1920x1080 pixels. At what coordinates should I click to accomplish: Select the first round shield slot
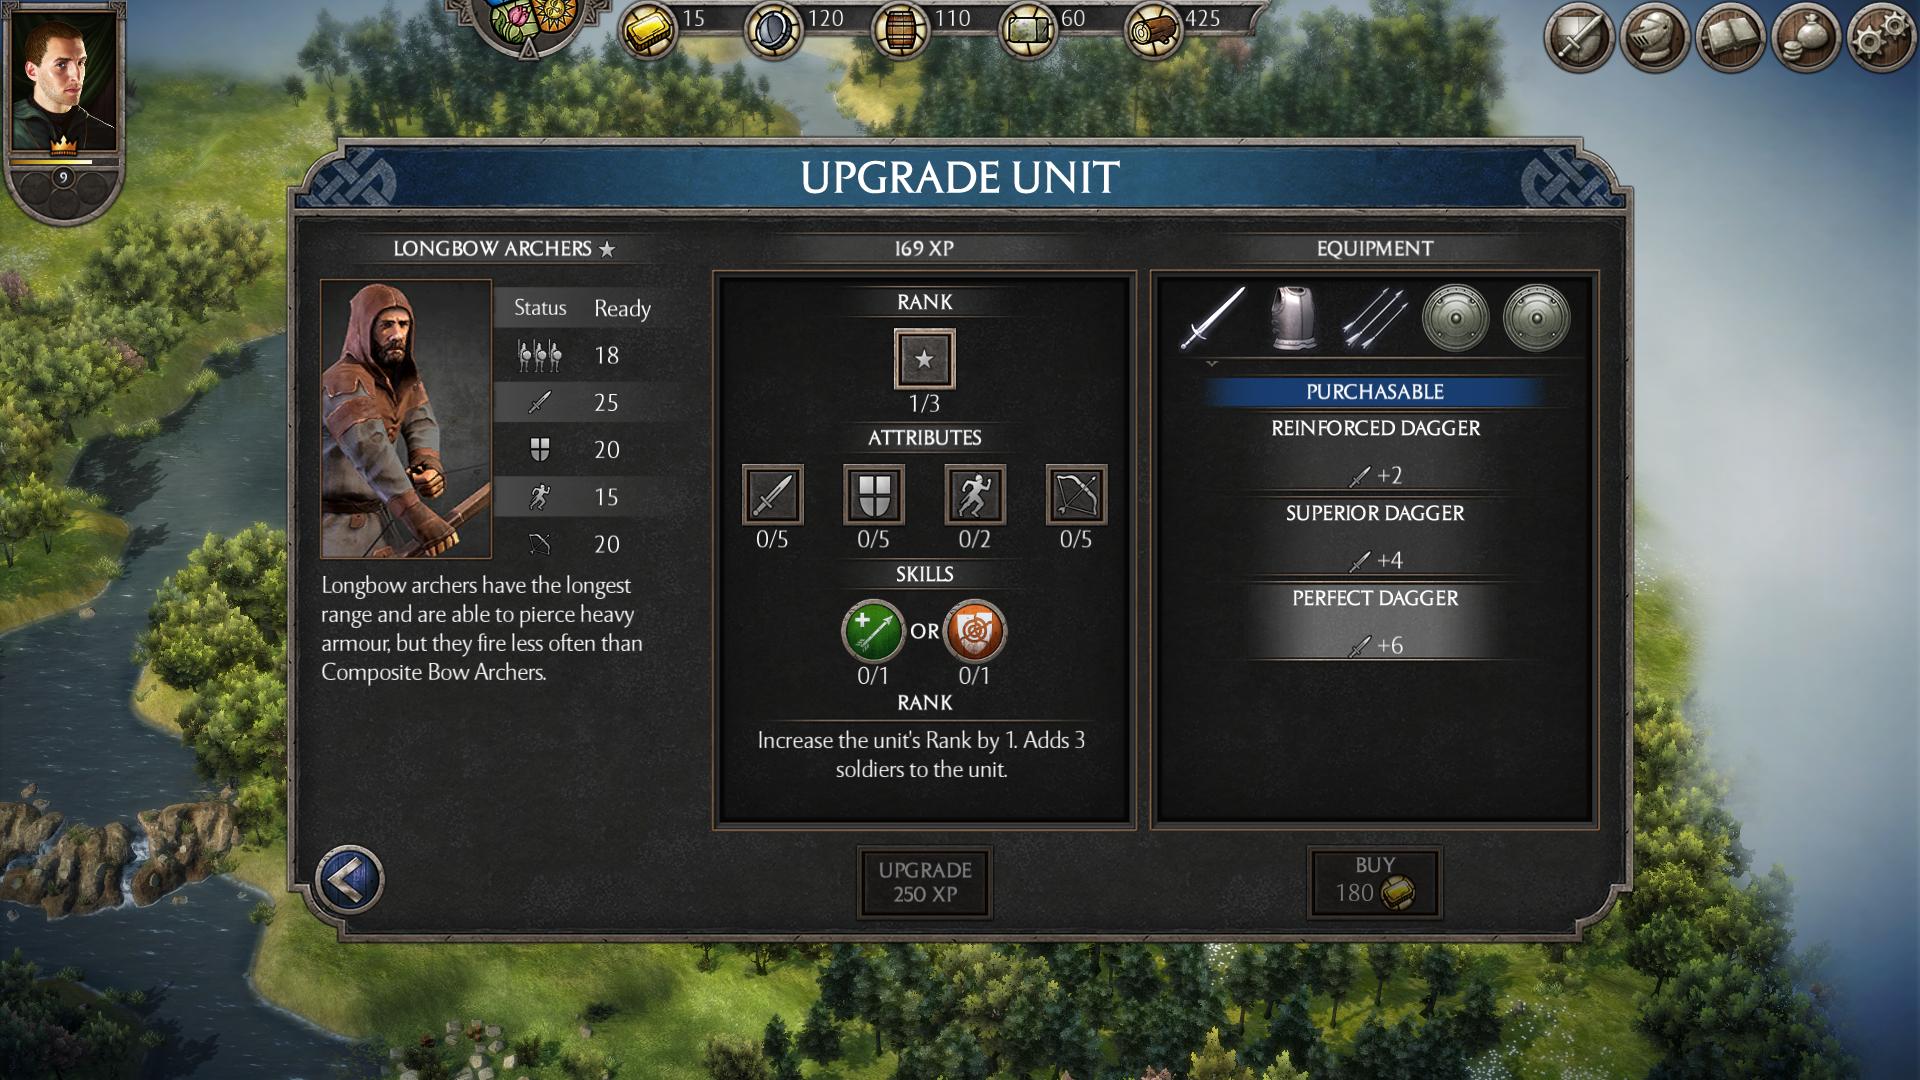[1455, 318]
